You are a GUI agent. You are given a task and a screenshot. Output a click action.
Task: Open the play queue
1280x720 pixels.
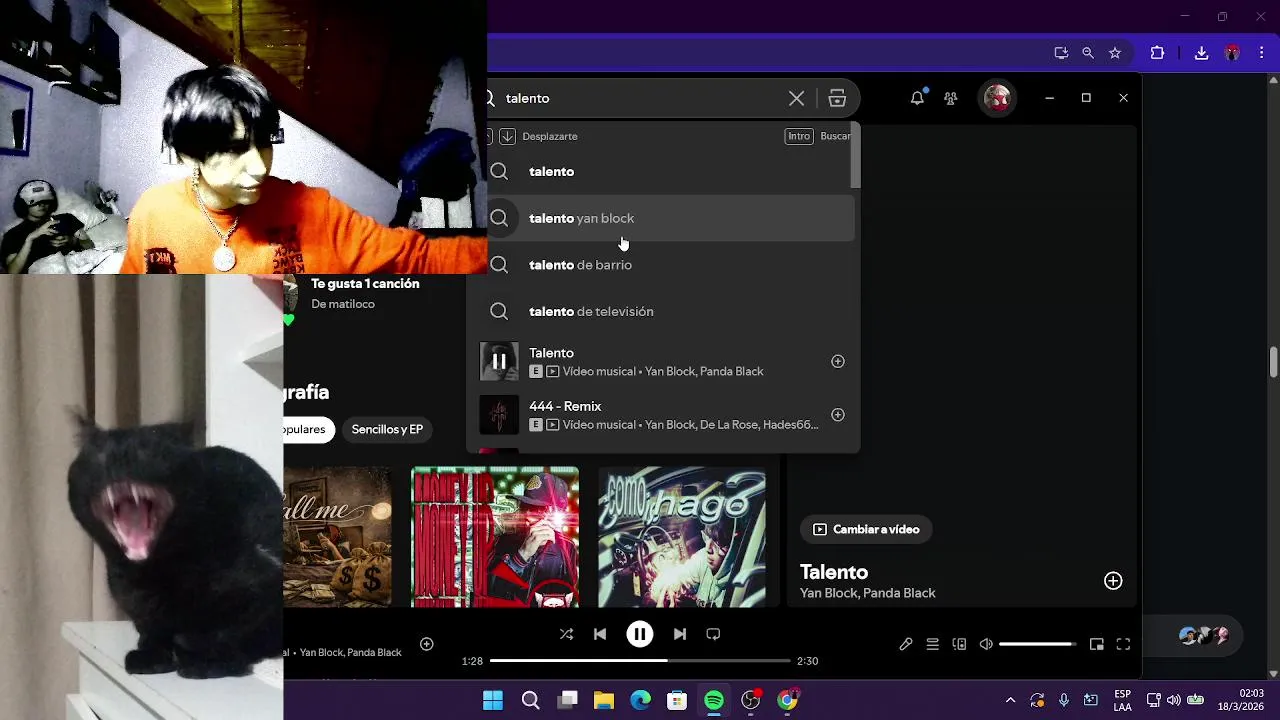(932, 644)
